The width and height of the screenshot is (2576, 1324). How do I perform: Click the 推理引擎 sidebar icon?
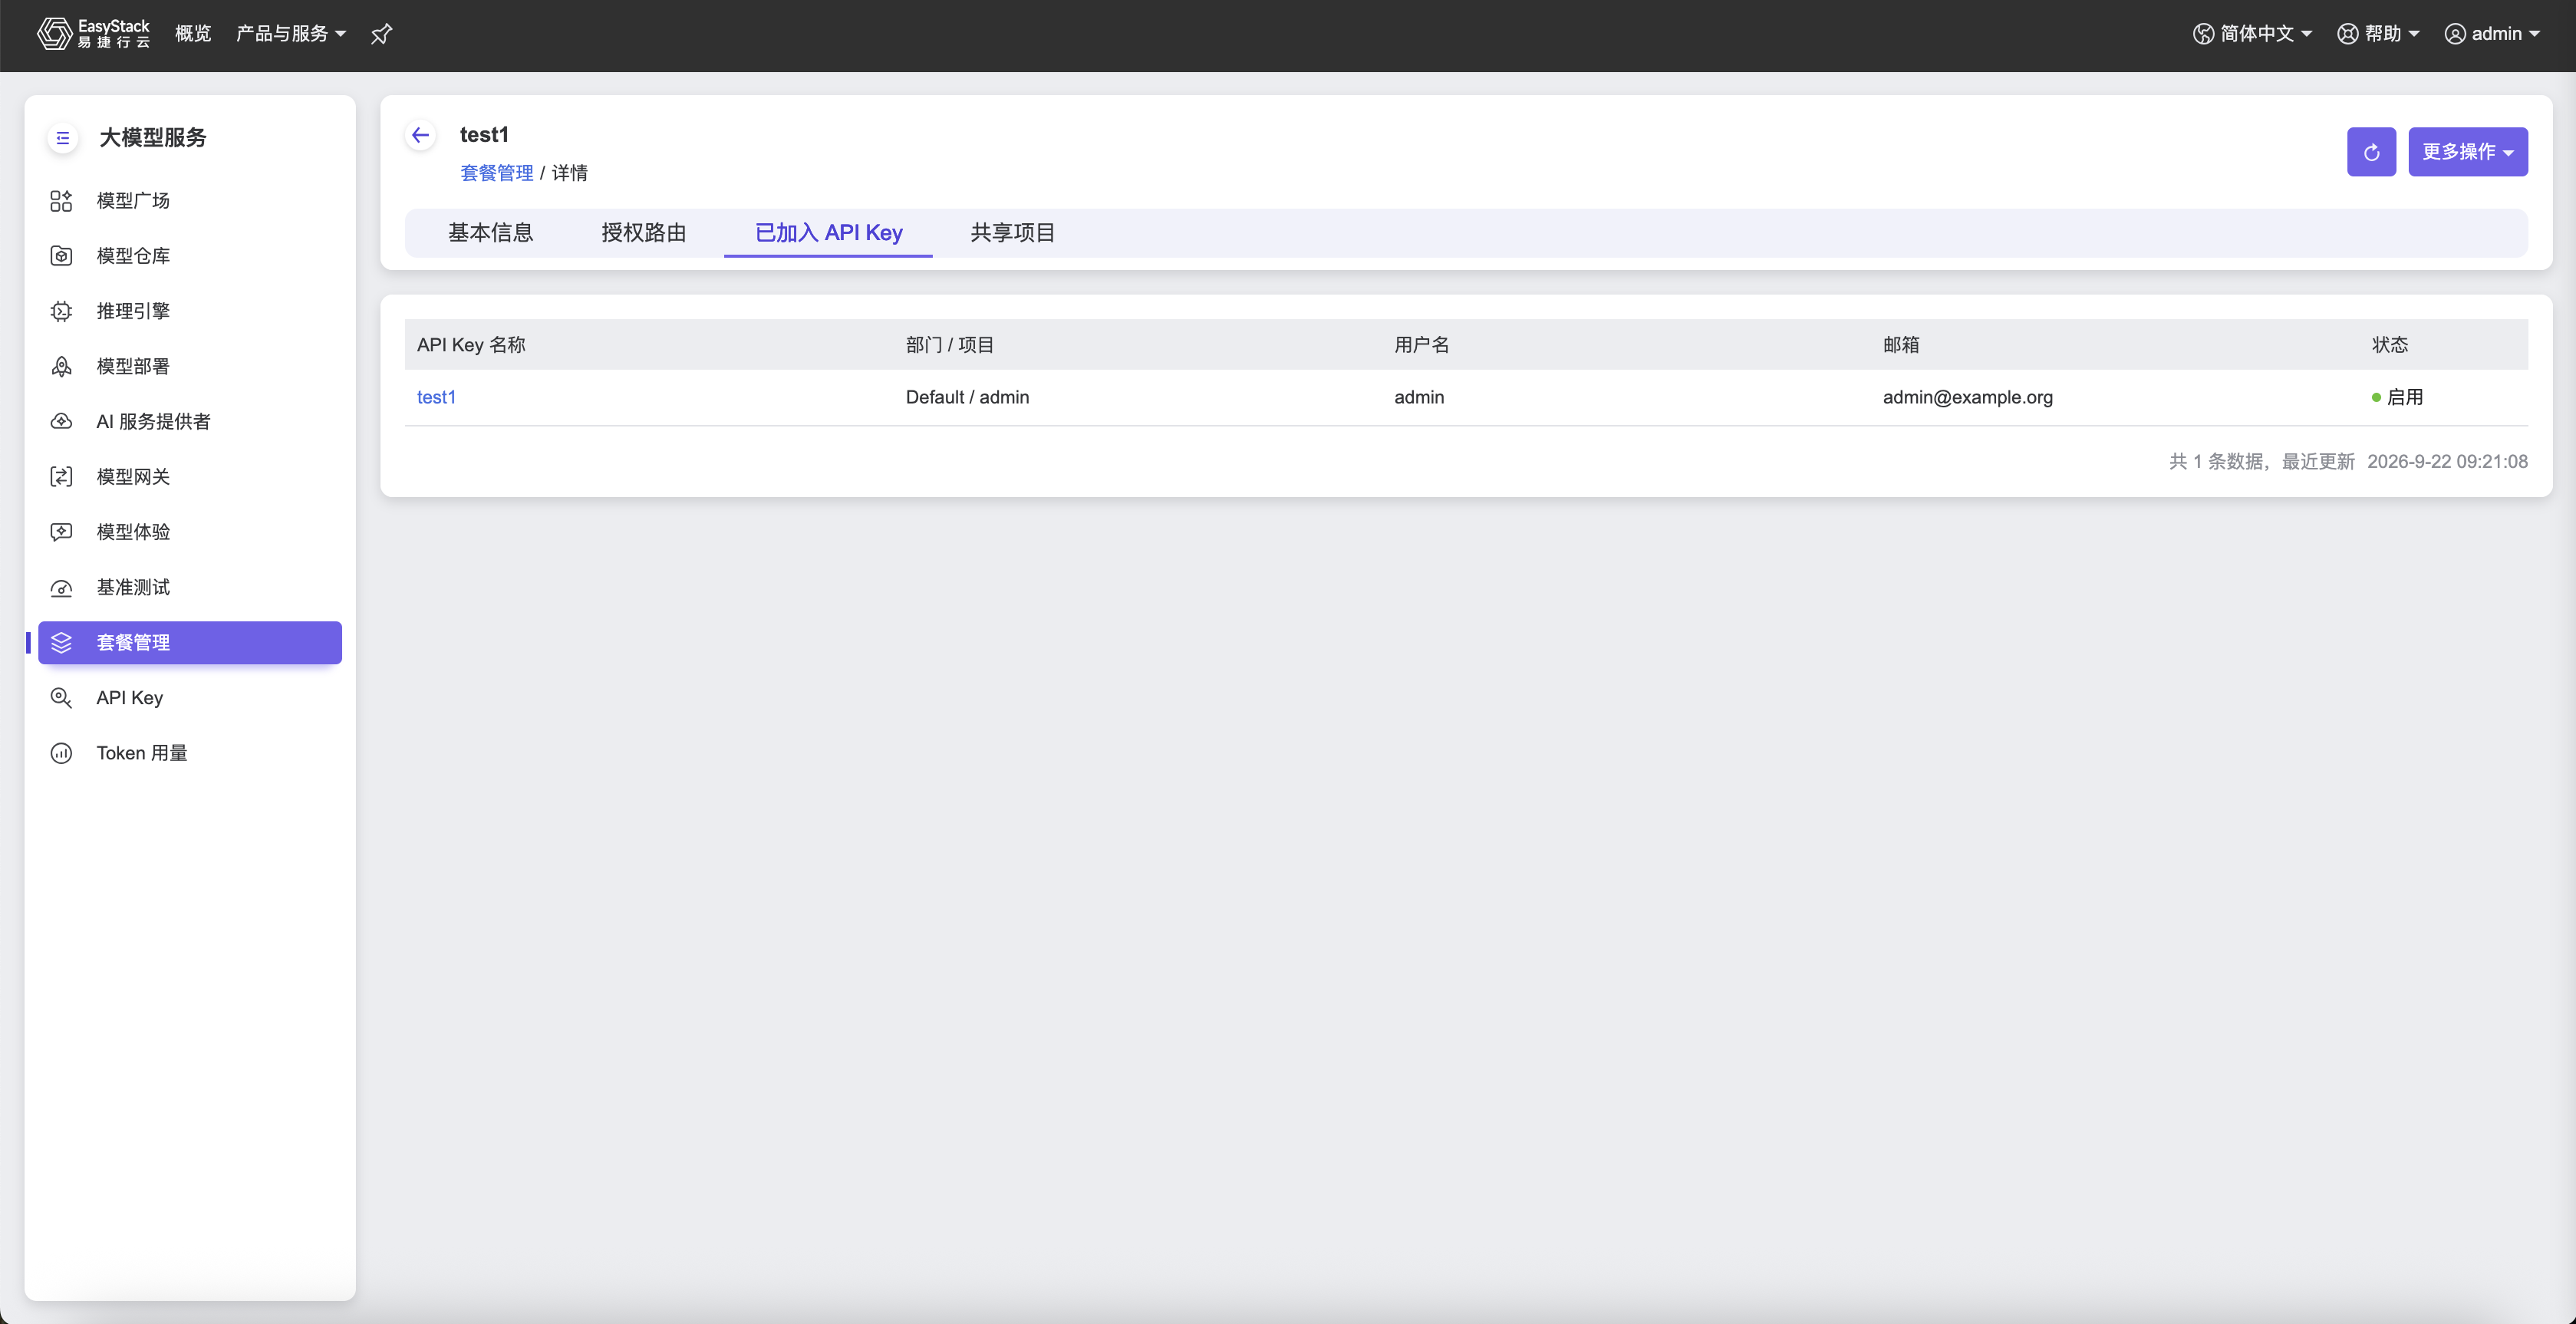click(61, 311)
